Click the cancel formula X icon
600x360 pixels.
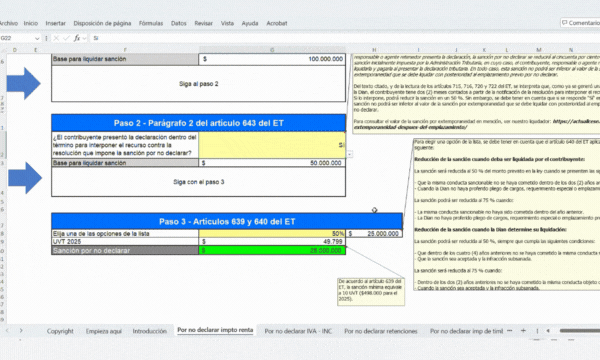pos(56,38)
